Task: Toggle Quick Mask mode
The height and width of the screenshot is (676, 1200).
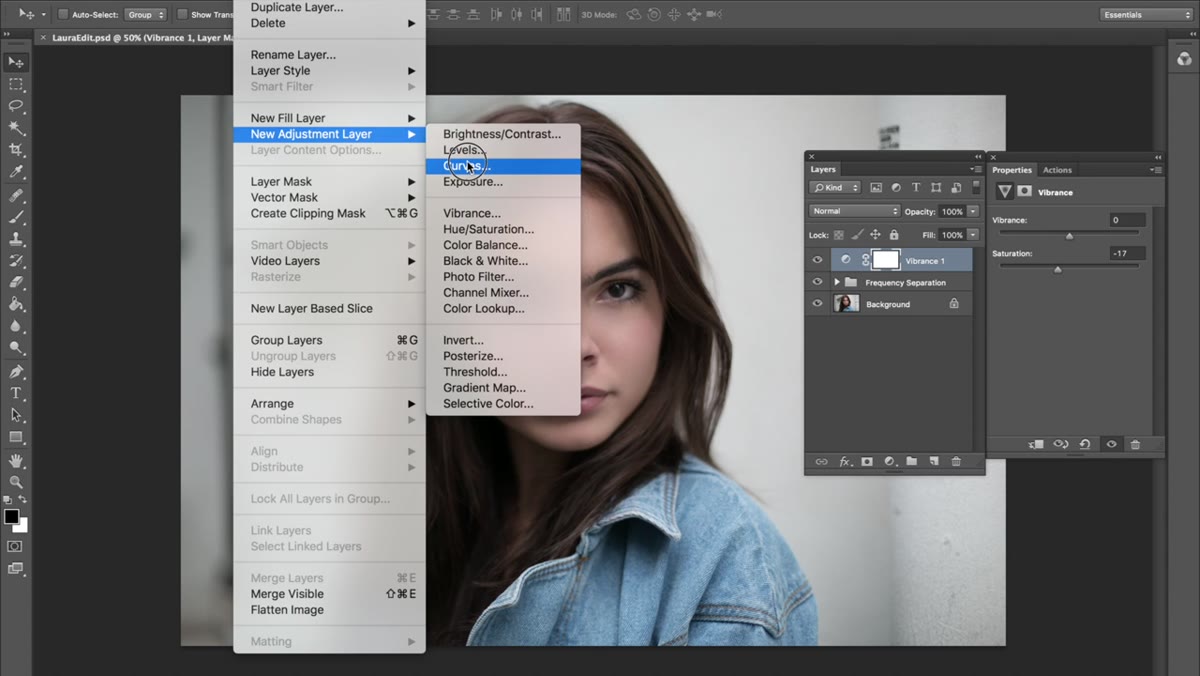Action: 15,547
